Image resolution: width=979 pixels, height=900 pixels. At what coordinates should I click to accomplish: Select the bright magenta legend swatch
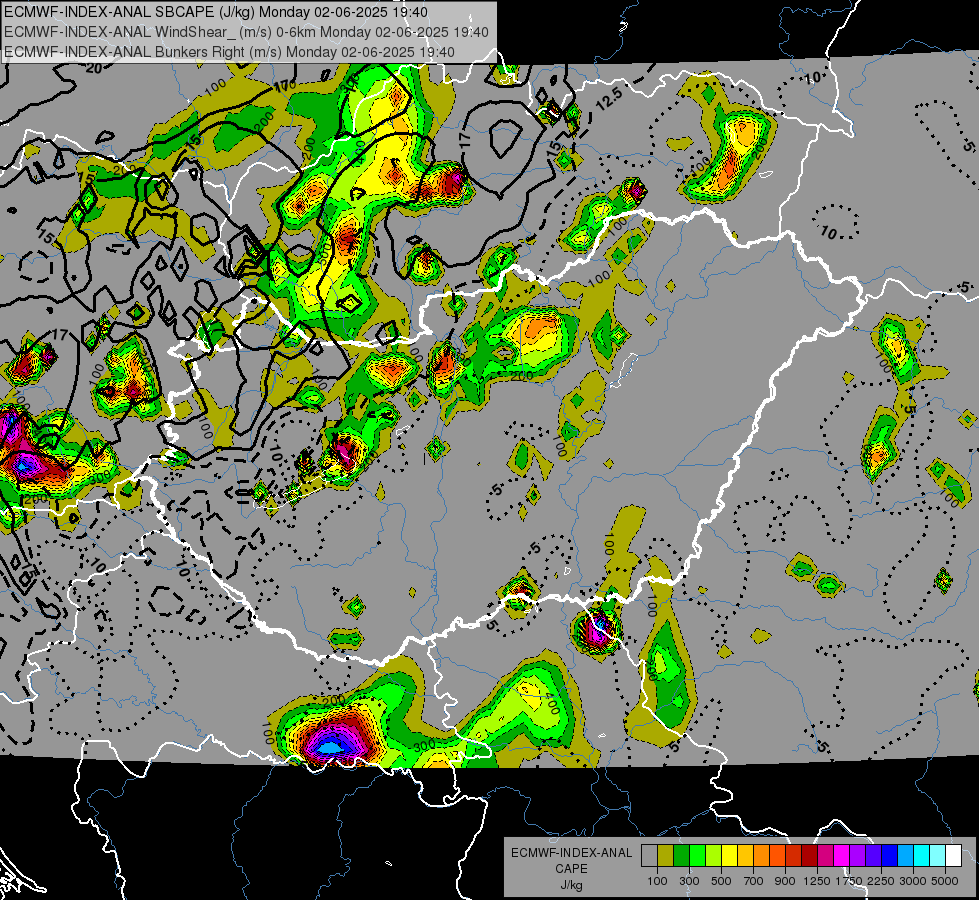click(842, 855)
